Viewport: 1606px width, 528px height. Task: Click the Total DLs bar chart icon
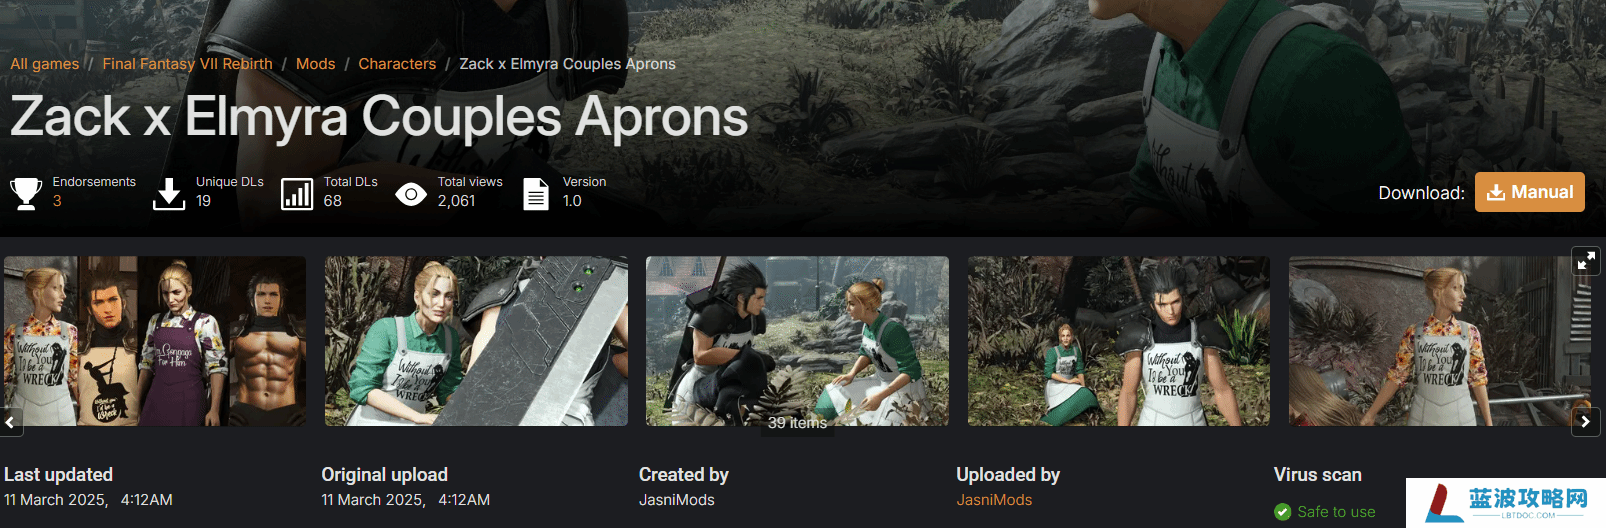(x=297, y=193)
